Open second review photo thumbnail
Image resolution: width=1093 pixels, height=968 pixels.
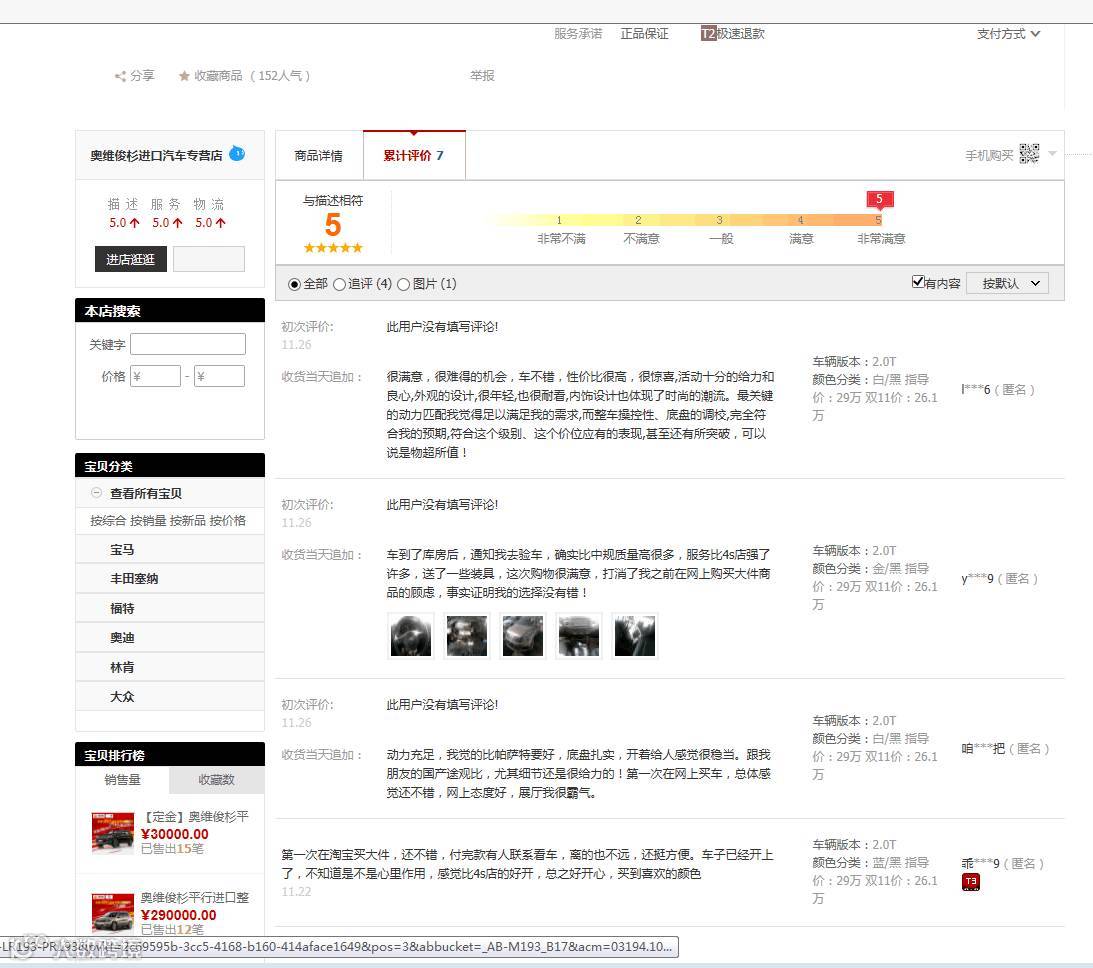pos(466,636)
